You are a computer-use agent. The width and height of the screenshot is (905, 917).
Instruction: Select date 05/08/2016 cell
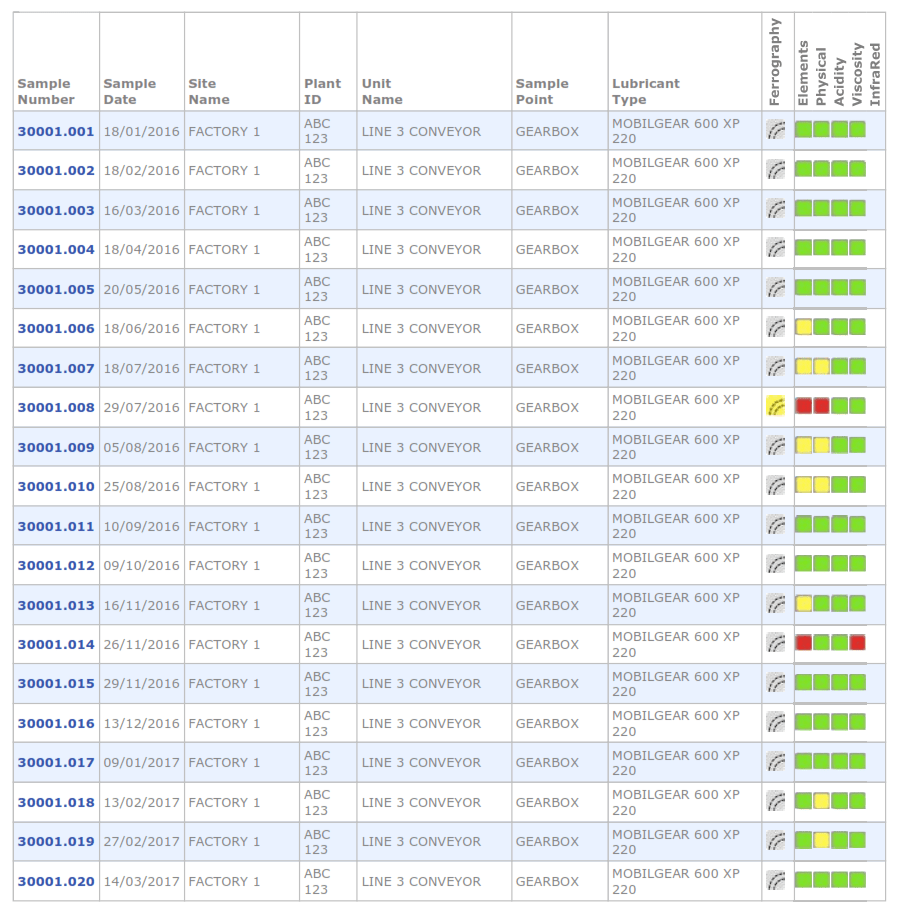[142, 447]
